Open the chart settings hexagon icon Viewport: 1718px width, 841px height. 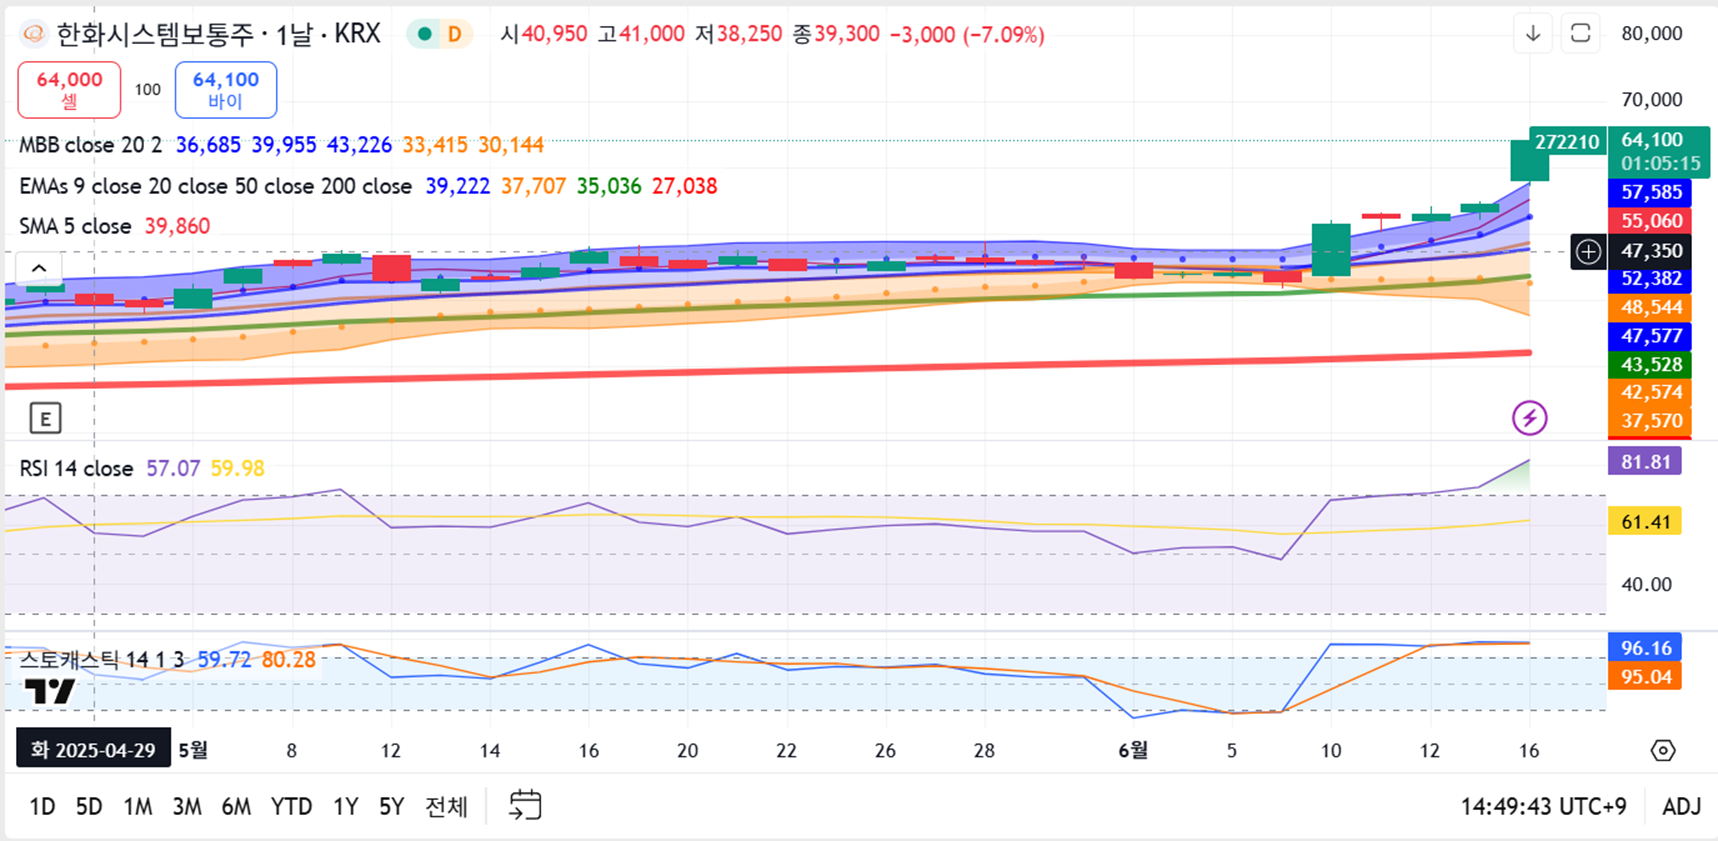click(1662, 750)
